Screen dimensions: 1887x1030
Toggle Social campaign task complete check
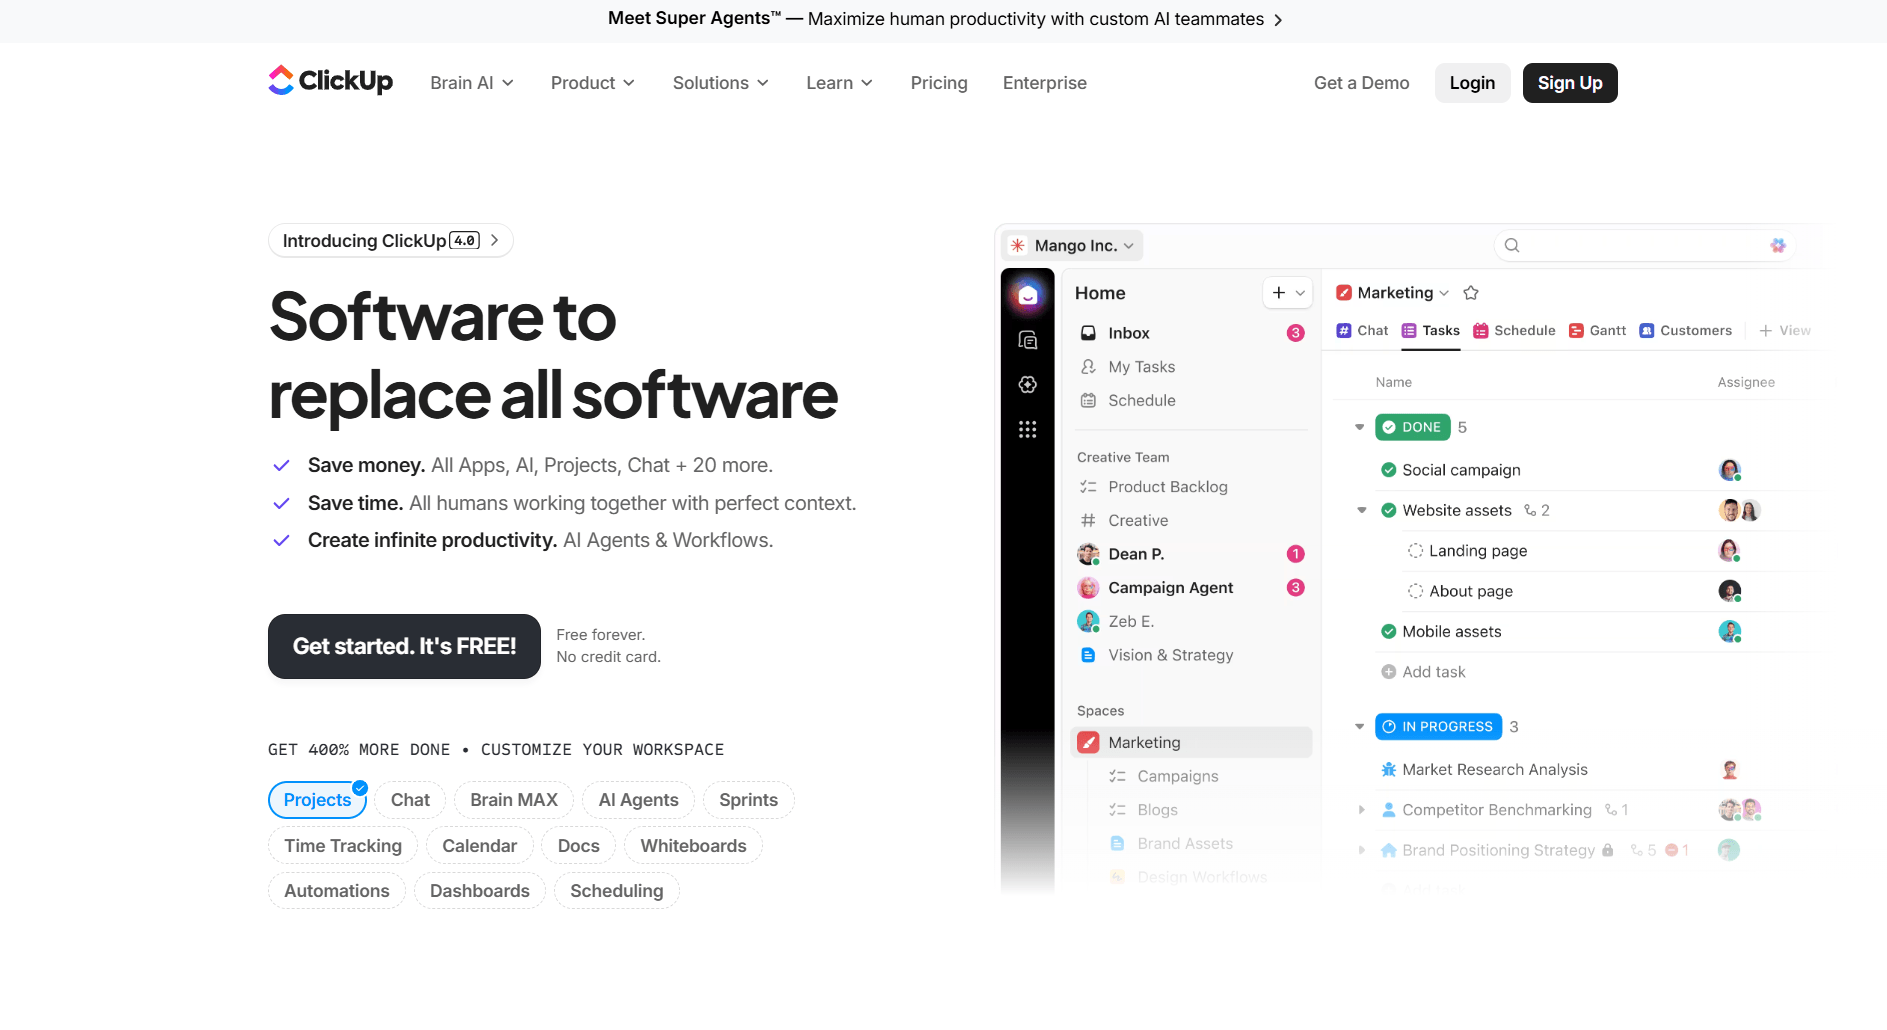point(1389,470)
